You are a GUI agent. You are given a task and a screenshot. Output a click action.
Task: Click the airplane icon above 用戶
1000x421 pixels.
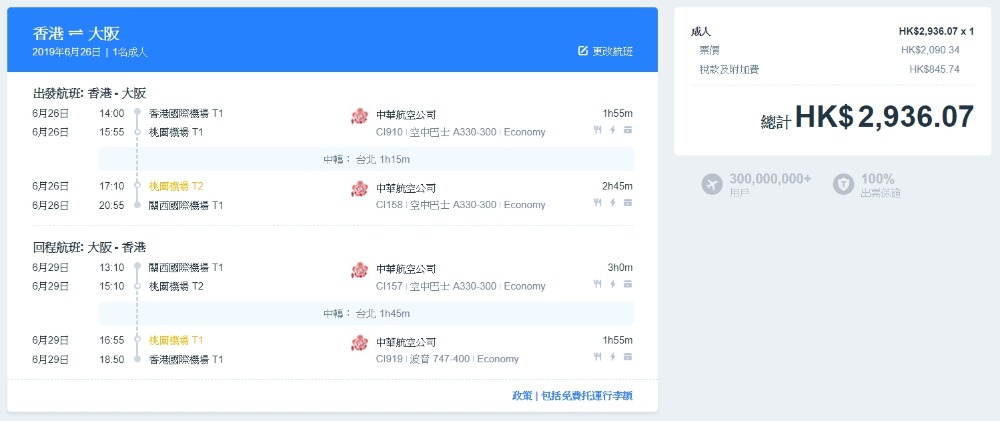(x=712, y=184)
